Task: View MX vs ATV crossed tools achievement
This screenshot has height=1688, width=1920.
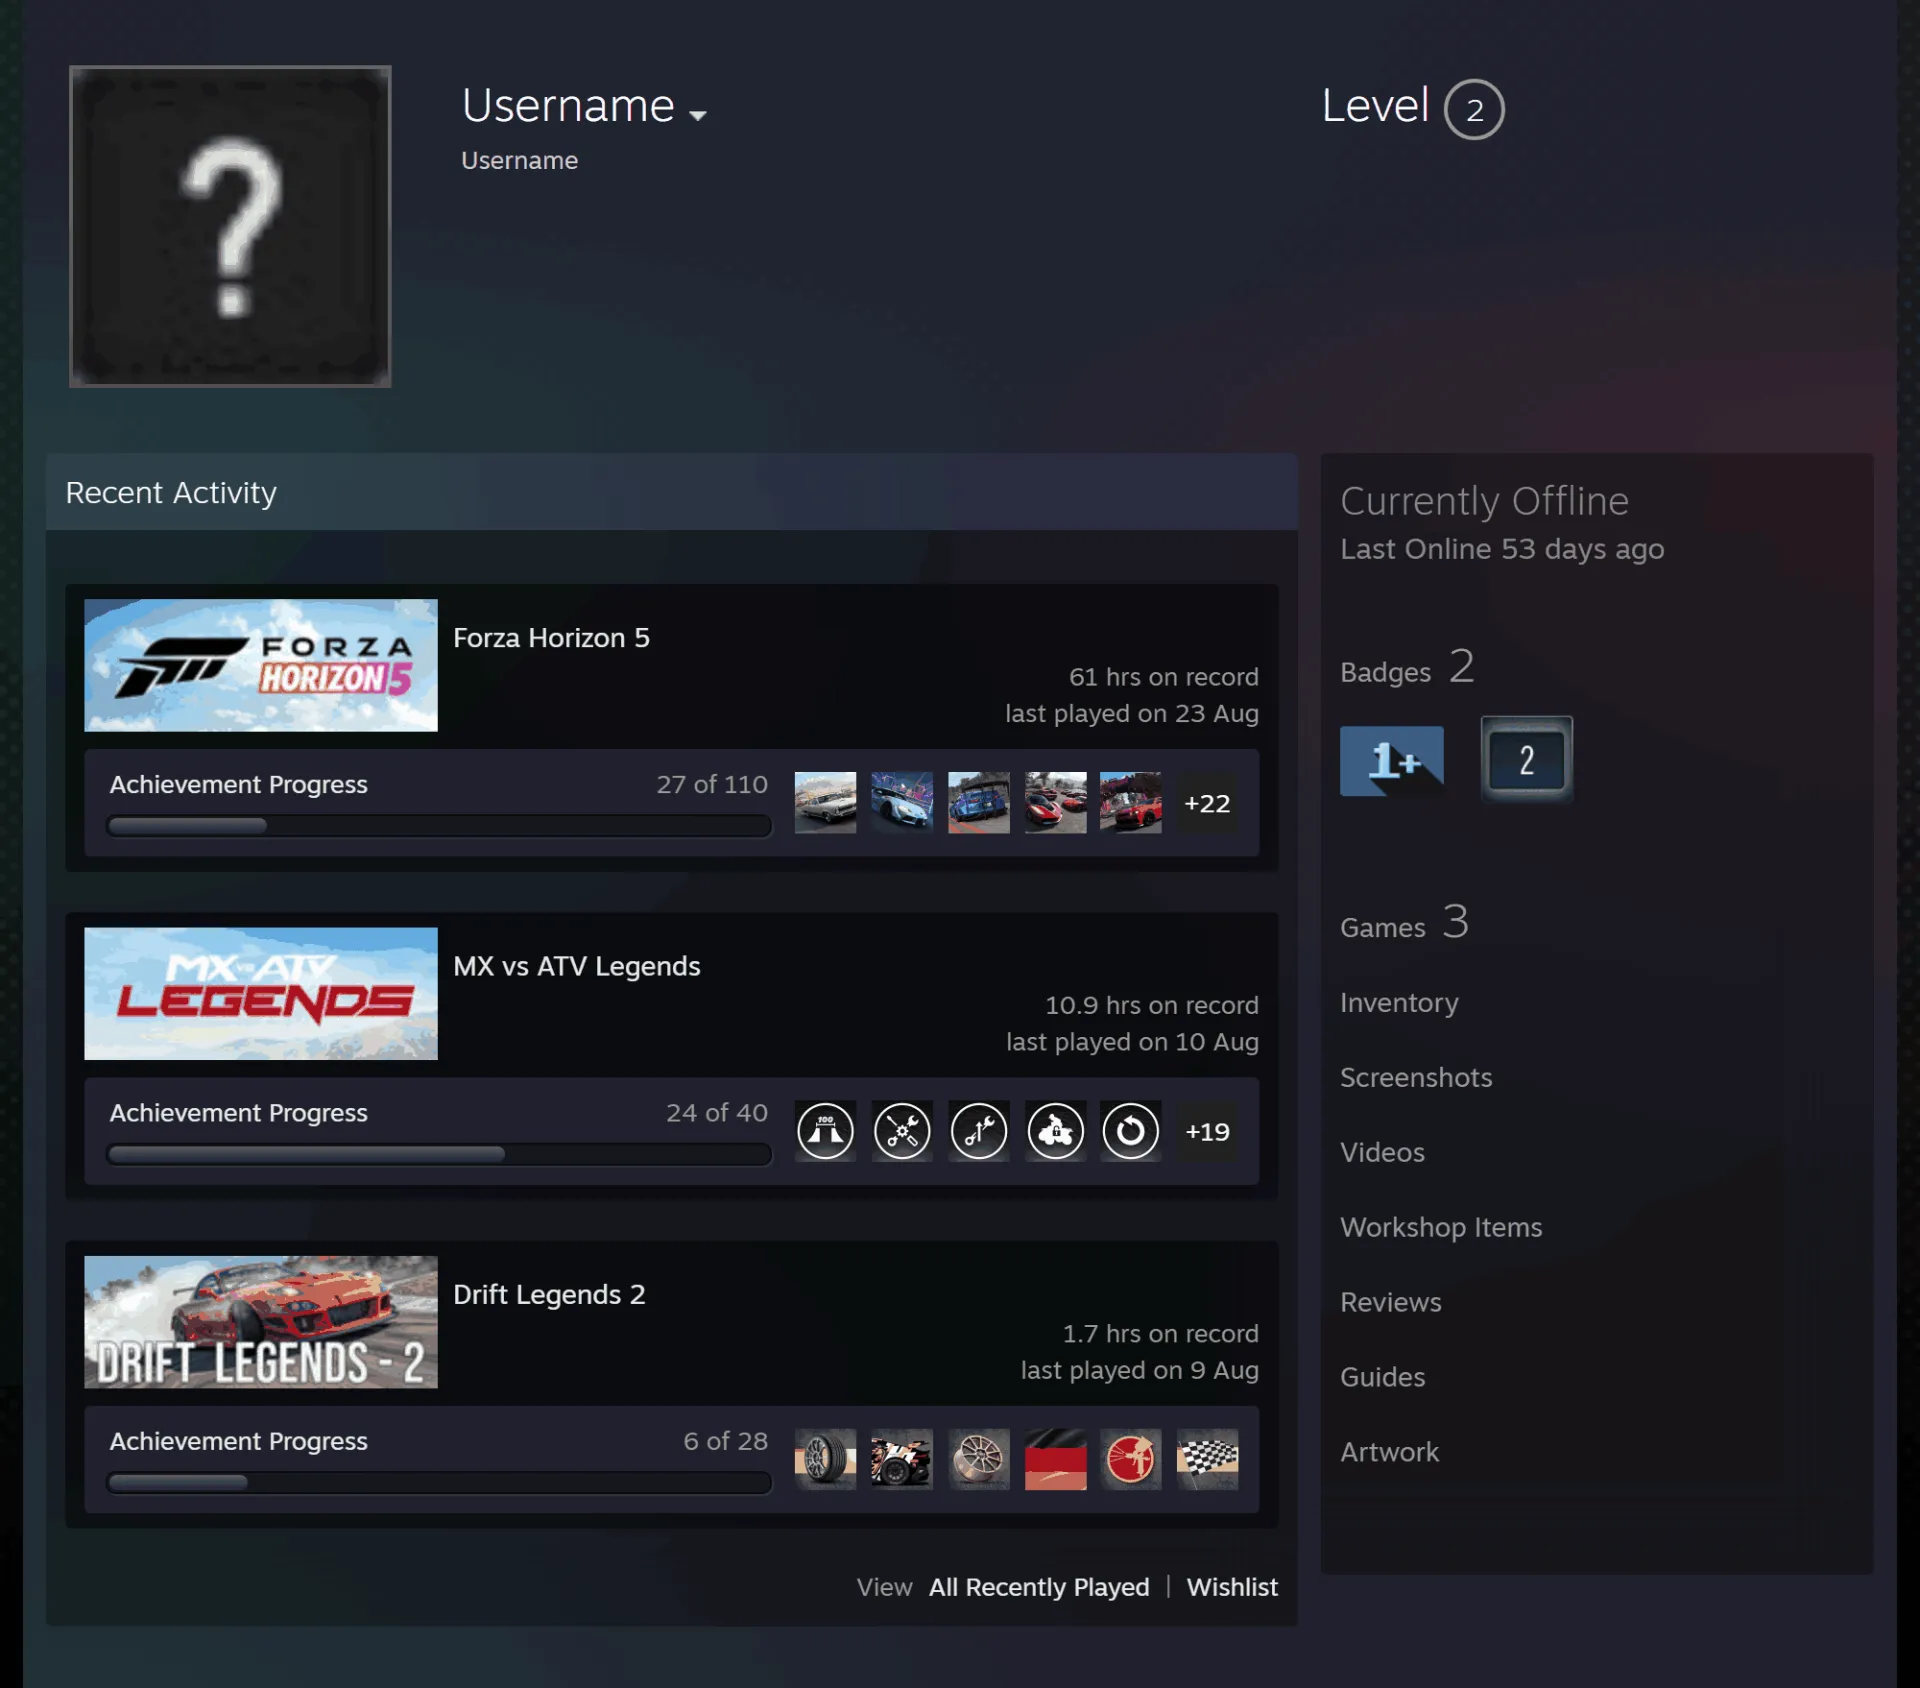Action: [902, 1131]
